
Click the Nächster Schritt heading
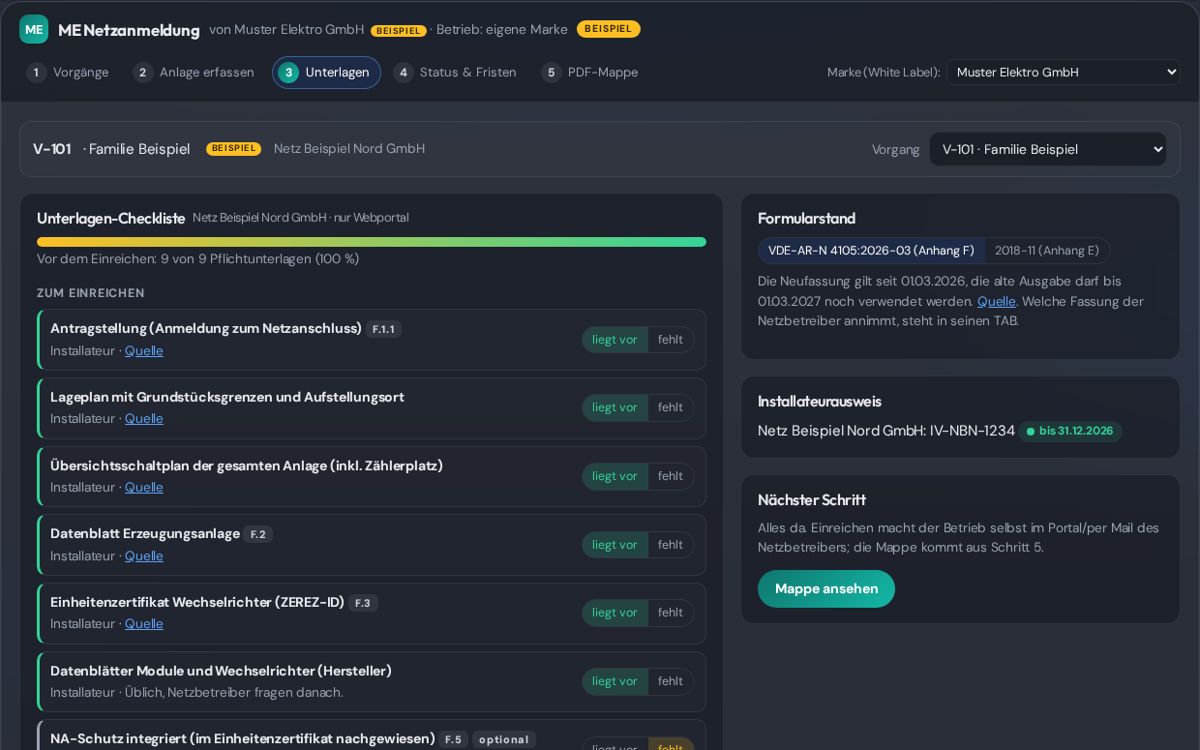pos(812,500)
